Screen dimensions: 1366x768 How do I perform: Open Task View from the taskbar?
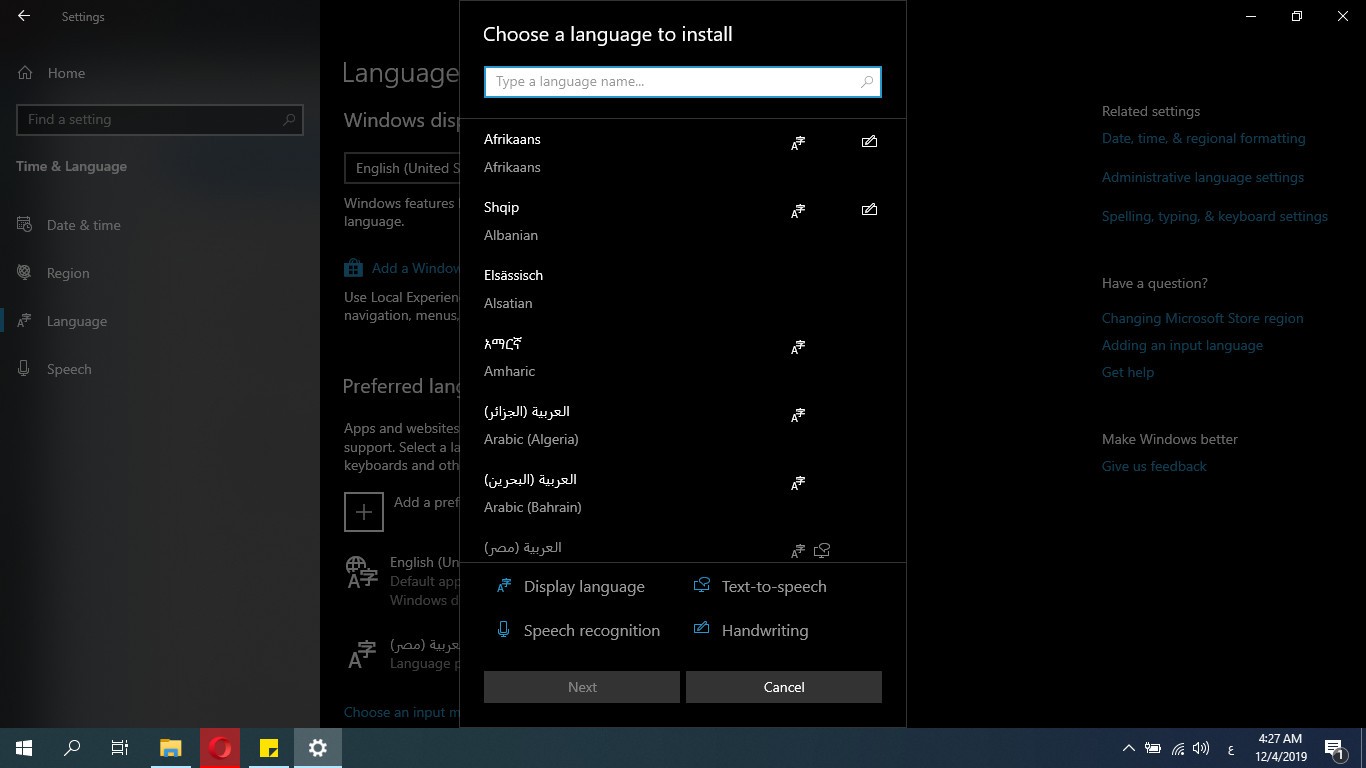click(x=120, y=748)
